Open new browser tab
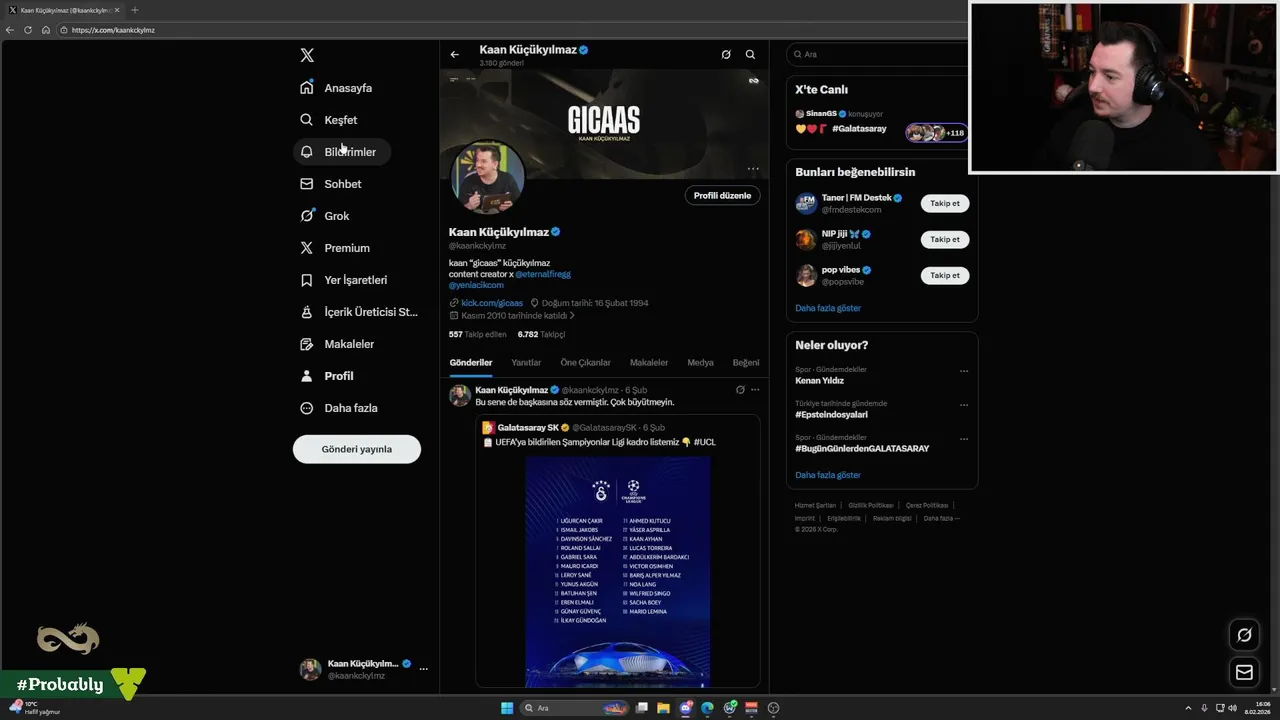Screen dimensions: 1280x720 pos(135,10)
